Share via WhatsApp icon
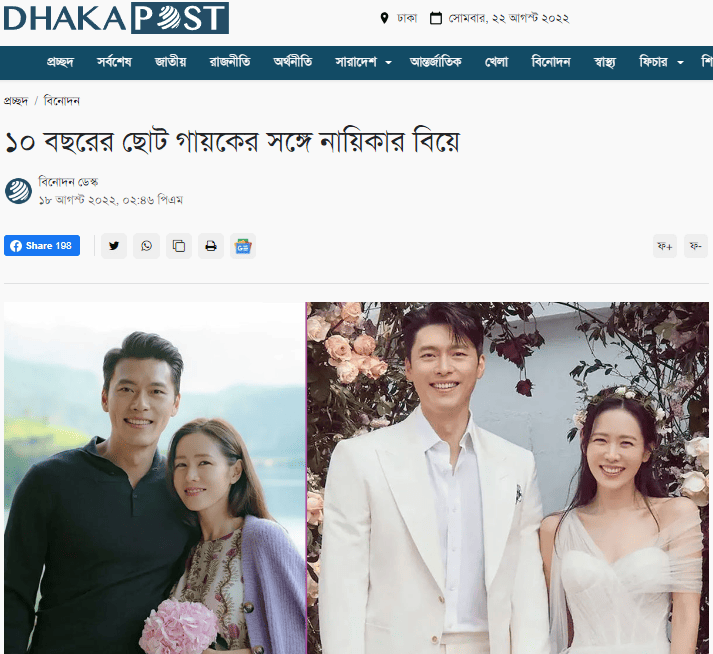The image size is (713, 654). tap(146, 246)
